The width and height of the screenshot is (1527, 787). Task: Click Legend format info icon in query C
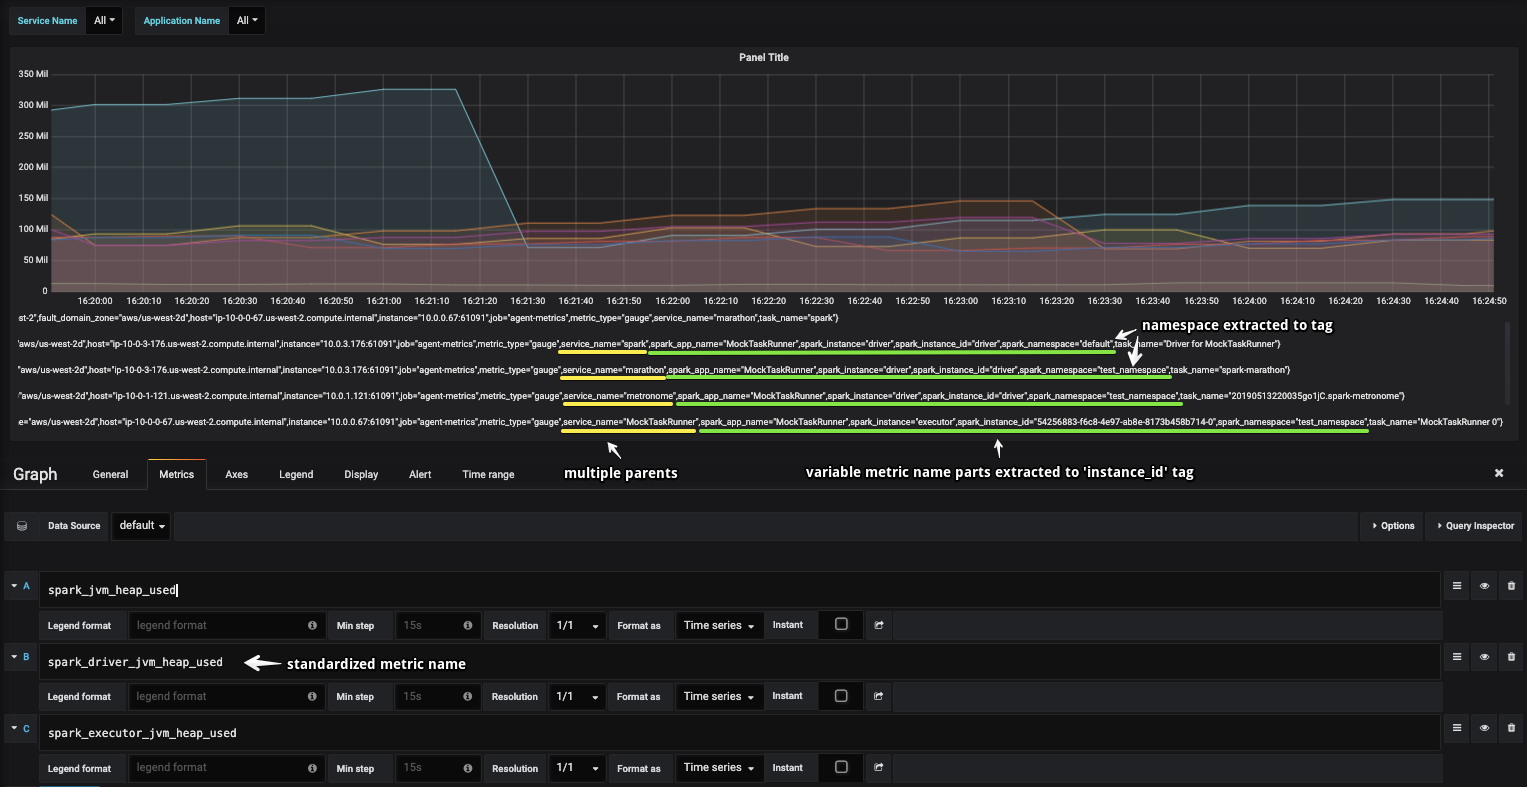[x=313, y=767]
